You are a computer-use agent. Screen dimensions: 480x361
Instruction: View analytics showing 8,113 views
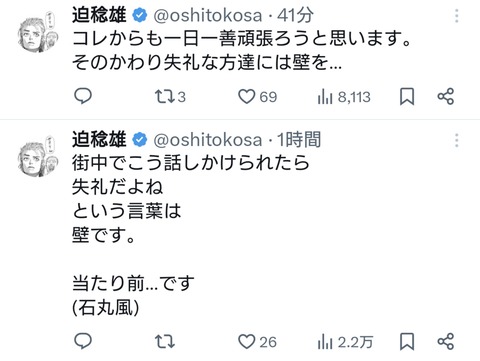click(344, 97)
